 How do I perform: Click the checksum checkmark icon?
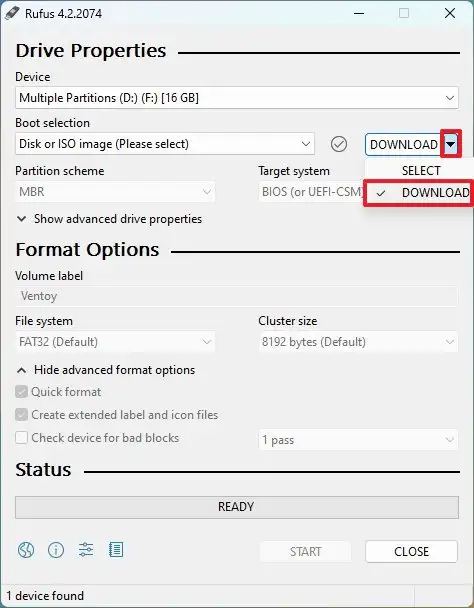coord(339,144)
